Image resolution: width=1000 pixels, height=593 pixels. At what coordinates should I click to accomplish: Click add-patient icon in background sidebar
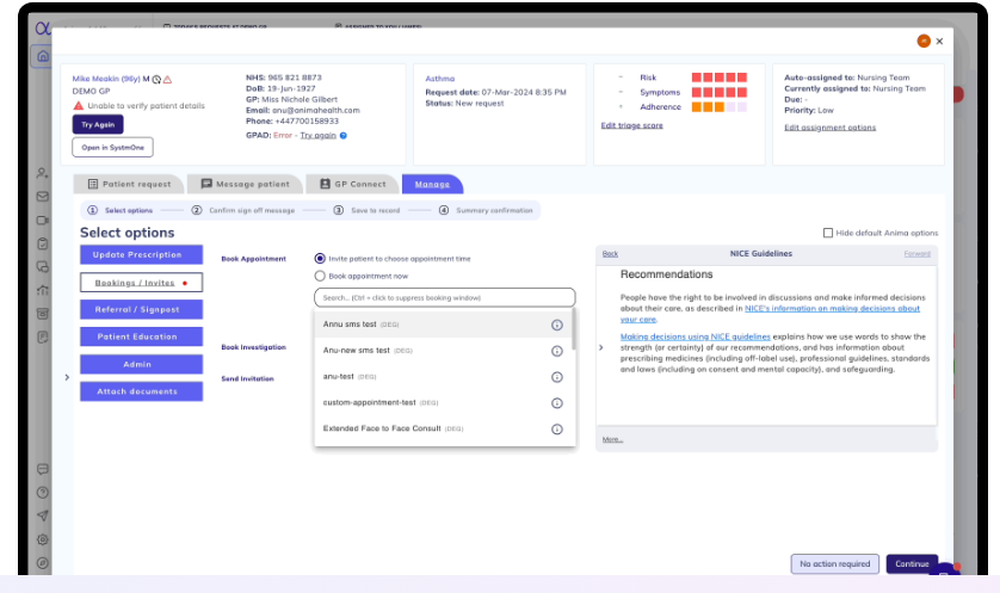coord(42,173)
